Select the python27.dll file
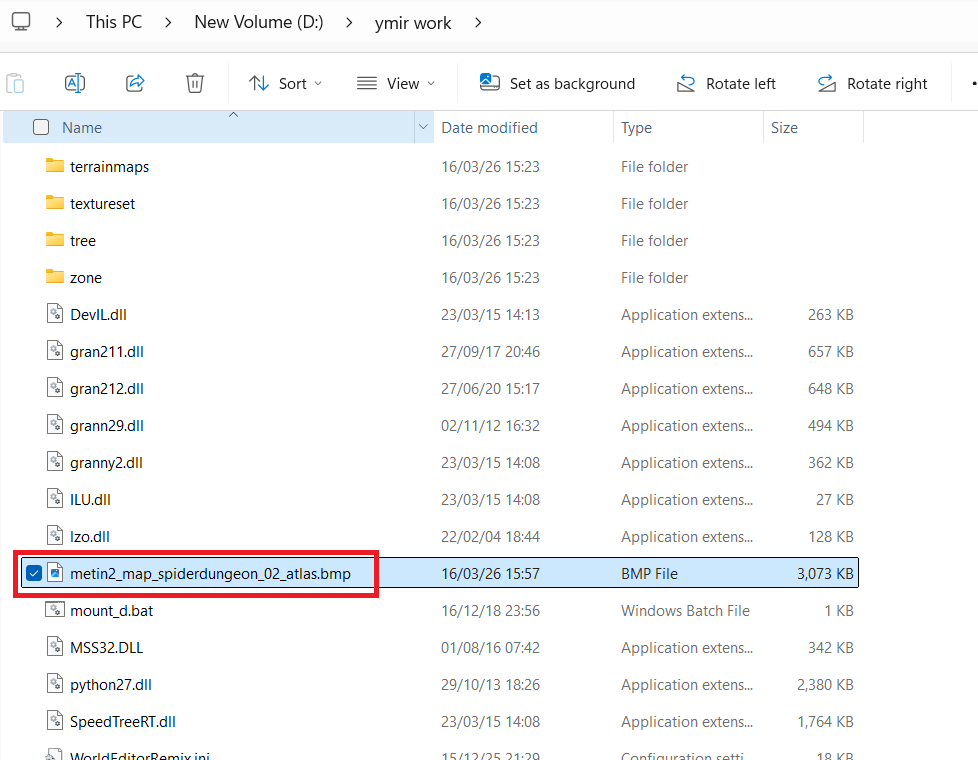 [x=110, y=684]
